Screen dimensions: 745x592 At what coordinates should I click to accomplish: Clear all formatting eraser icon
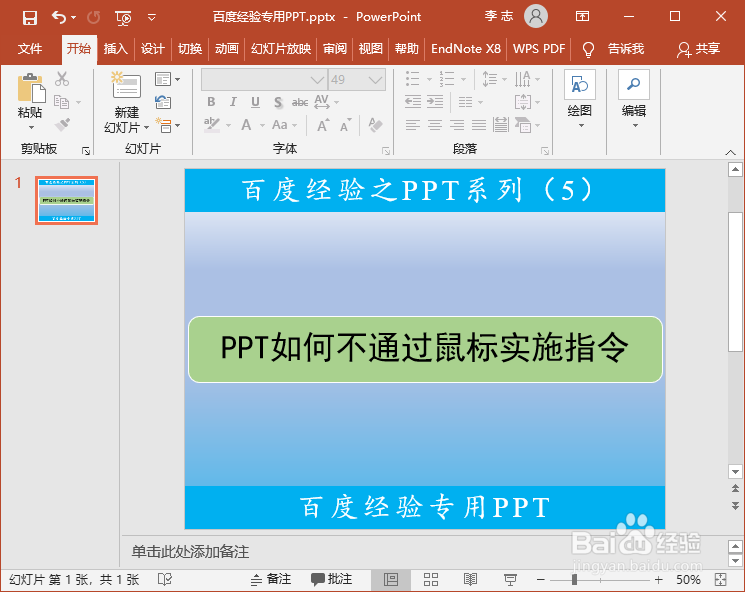click(x=375, y=125)
